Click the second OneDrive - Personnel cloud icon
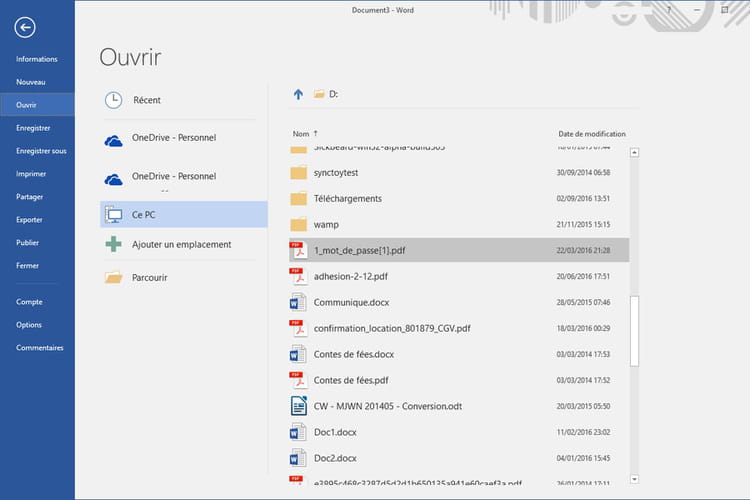The height and width of the screenshot is (500, 750). [x=113, y=179]
